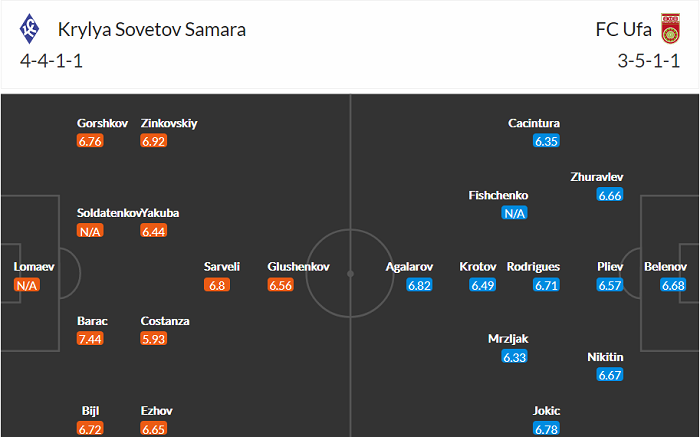Viewport: 700px width, 437px height.
Task: Select goalkeeper Belenov's name
Action: (666, 268)
